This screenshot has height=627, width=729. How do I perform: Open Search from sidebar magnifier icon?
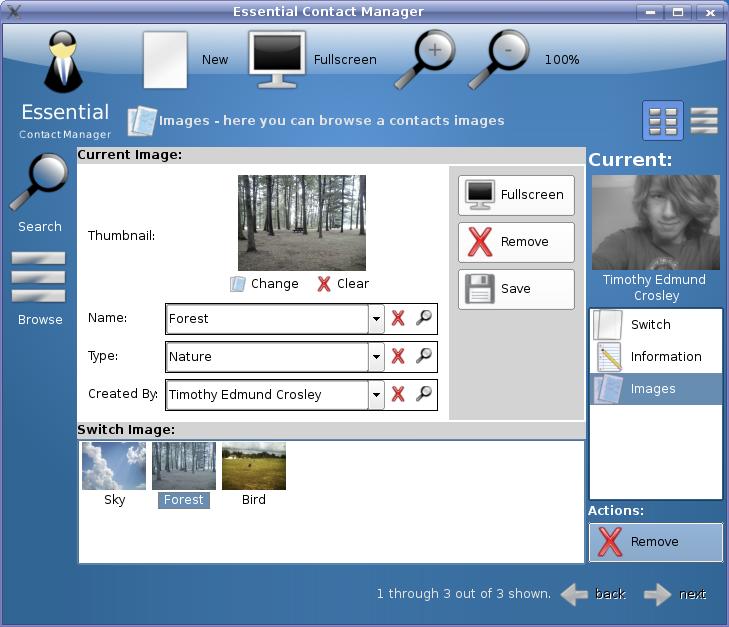(40, 182)
